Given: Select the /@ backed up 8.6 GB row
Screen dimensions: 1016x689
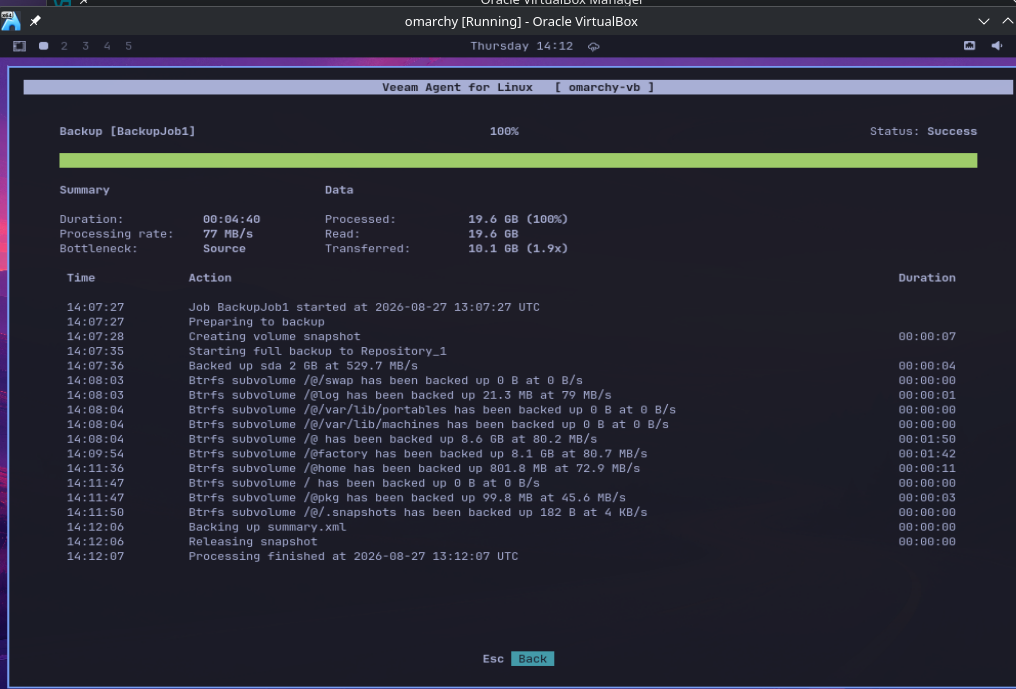Looking at the screenshot, I should pyautogui.click(x=511, y=439).
